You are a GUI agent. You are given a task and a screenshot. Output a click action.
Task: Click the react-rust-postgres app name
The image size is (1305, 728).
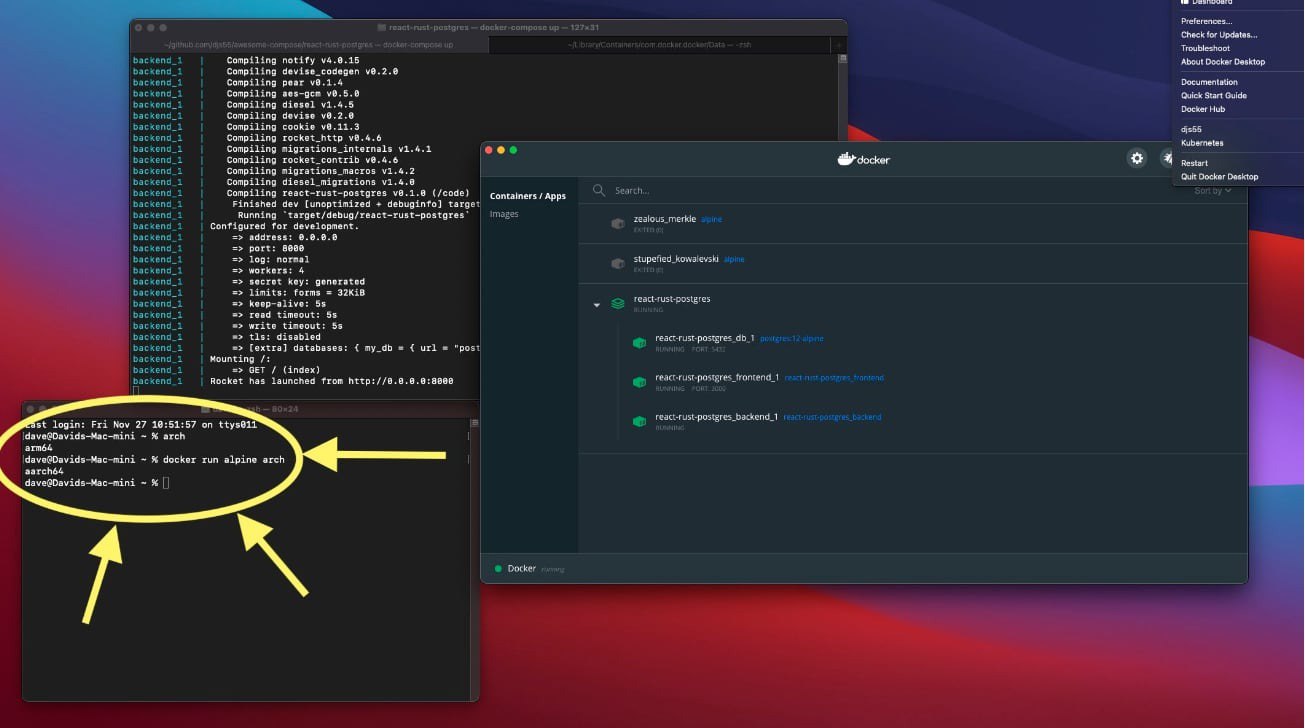(672, 299)
